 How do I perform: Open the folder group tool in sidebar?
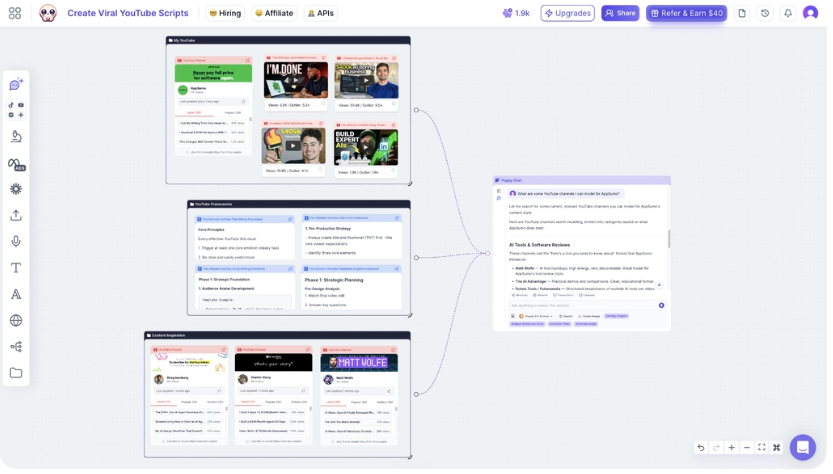coord(16,373)
